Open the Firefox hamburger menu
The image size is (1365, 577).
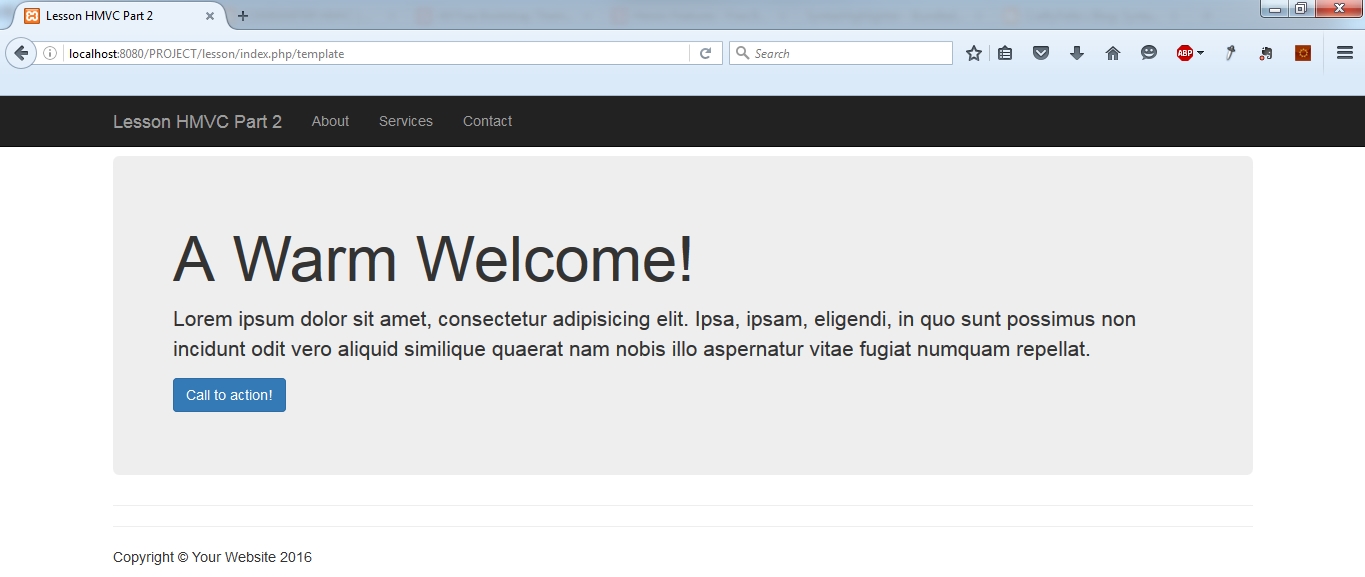pos(1344,52)
